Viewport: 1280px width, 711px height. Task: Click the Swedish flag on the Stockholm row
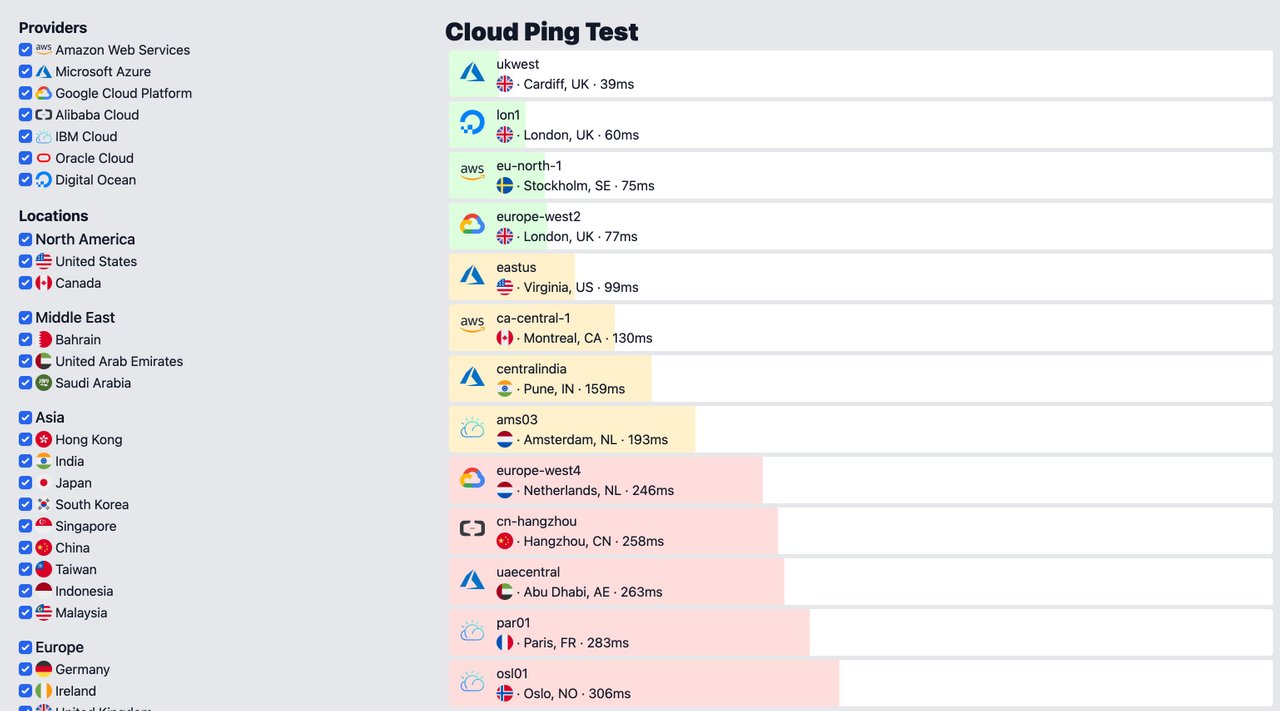coord(505,185)
